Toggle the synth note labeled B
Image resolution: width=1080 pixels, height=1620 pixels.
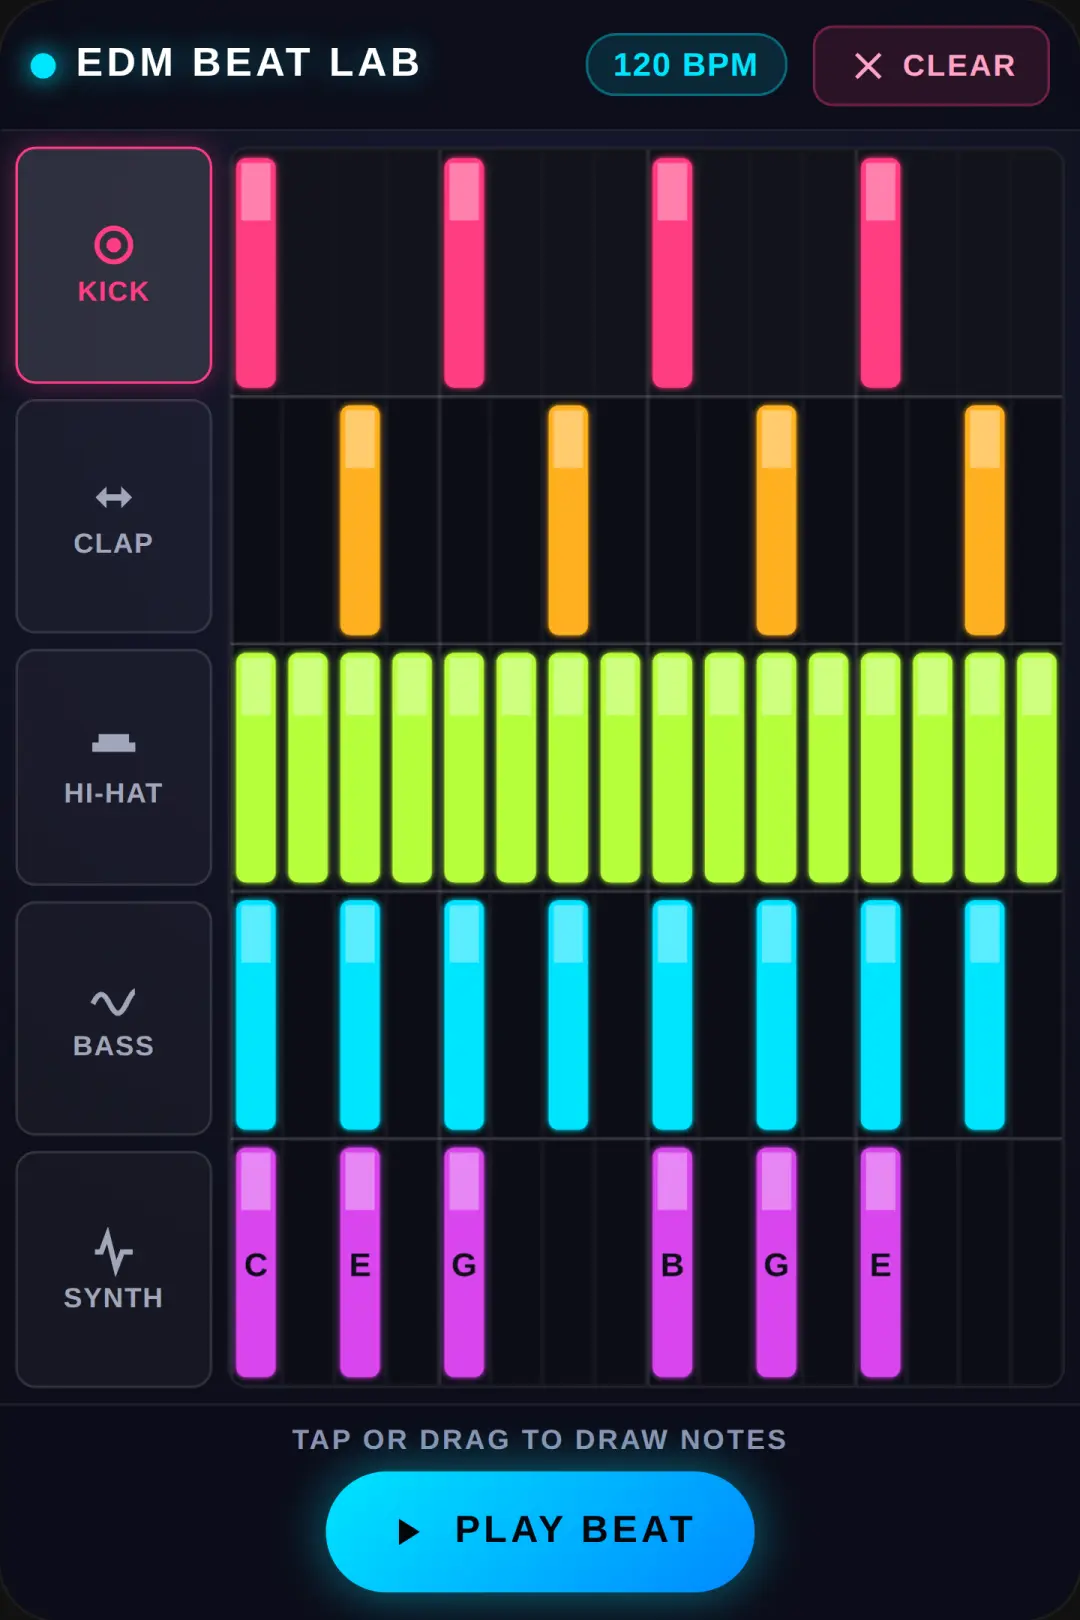(x=672, y=1263)
